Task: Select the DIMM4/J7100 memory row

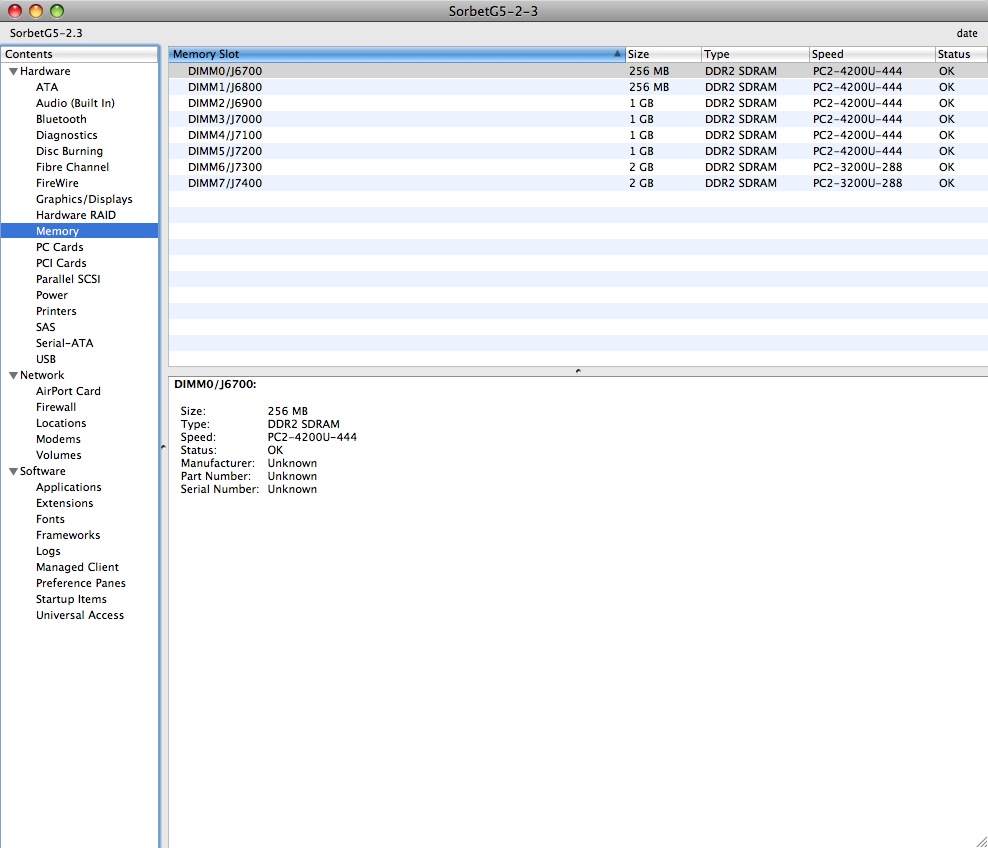Action: (578, 135)
